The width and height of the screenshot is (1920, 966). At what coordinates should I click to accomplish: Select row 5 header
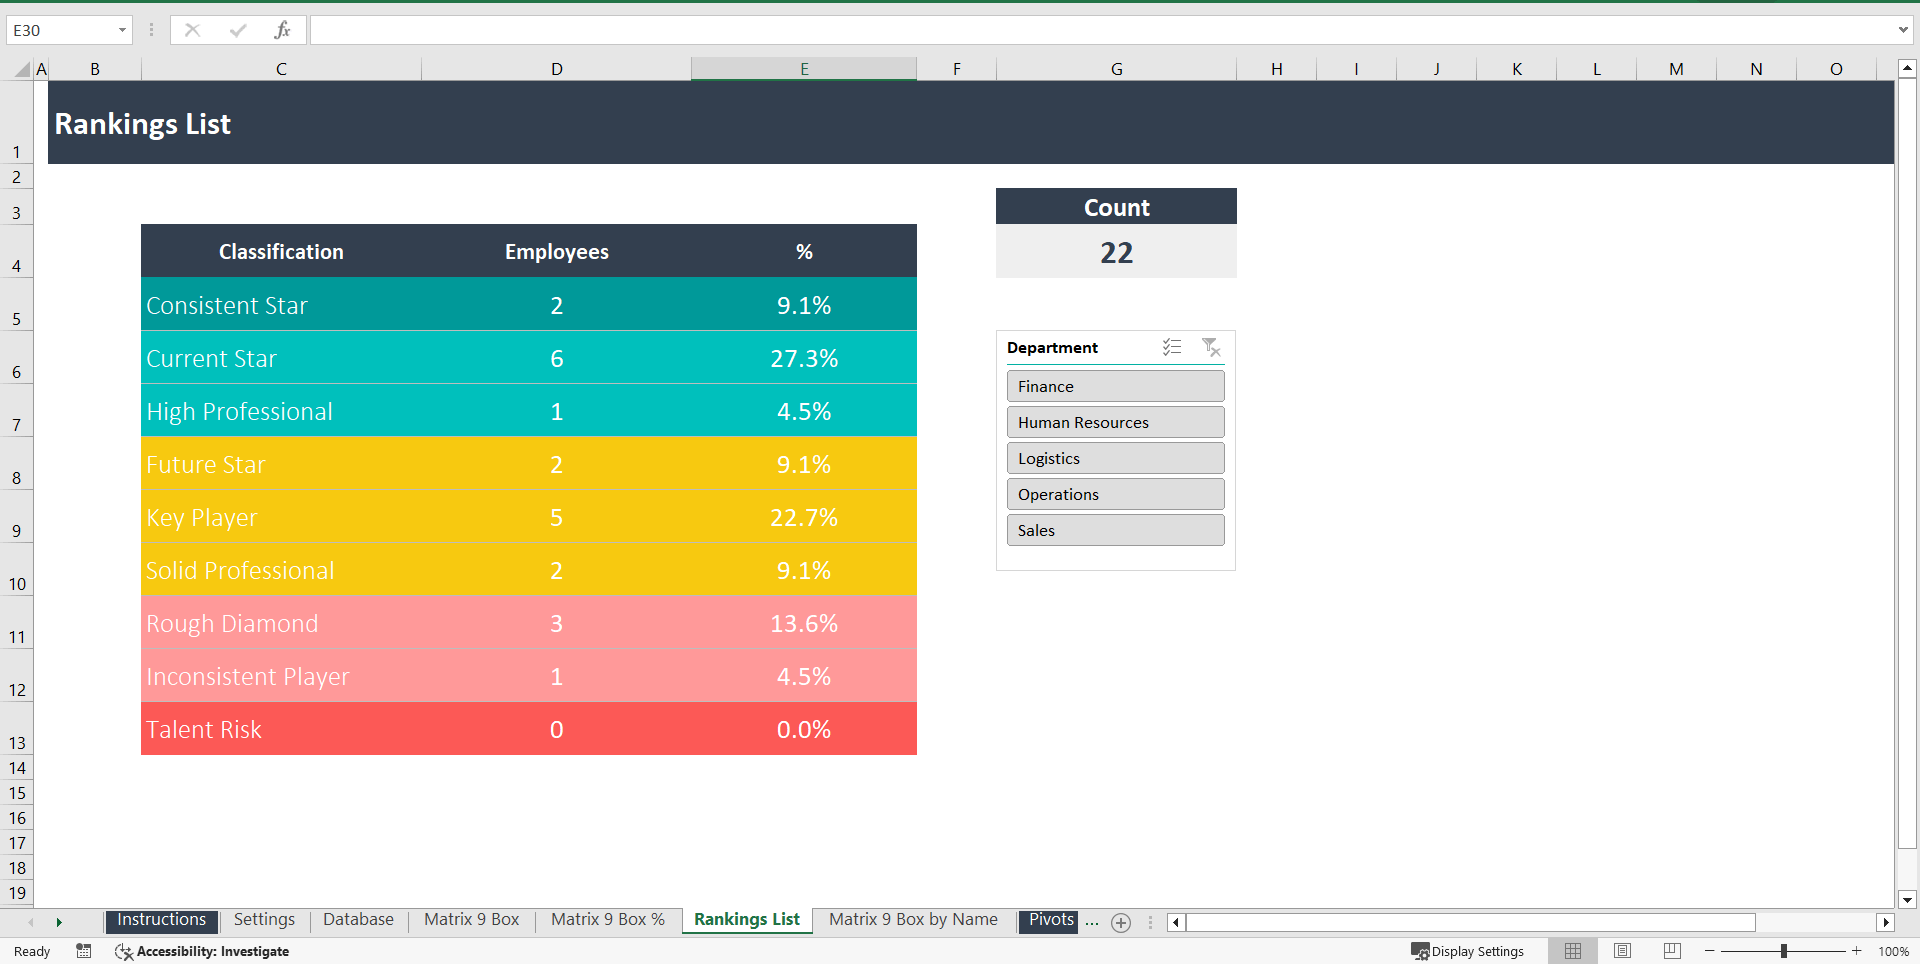pos(17,305)
